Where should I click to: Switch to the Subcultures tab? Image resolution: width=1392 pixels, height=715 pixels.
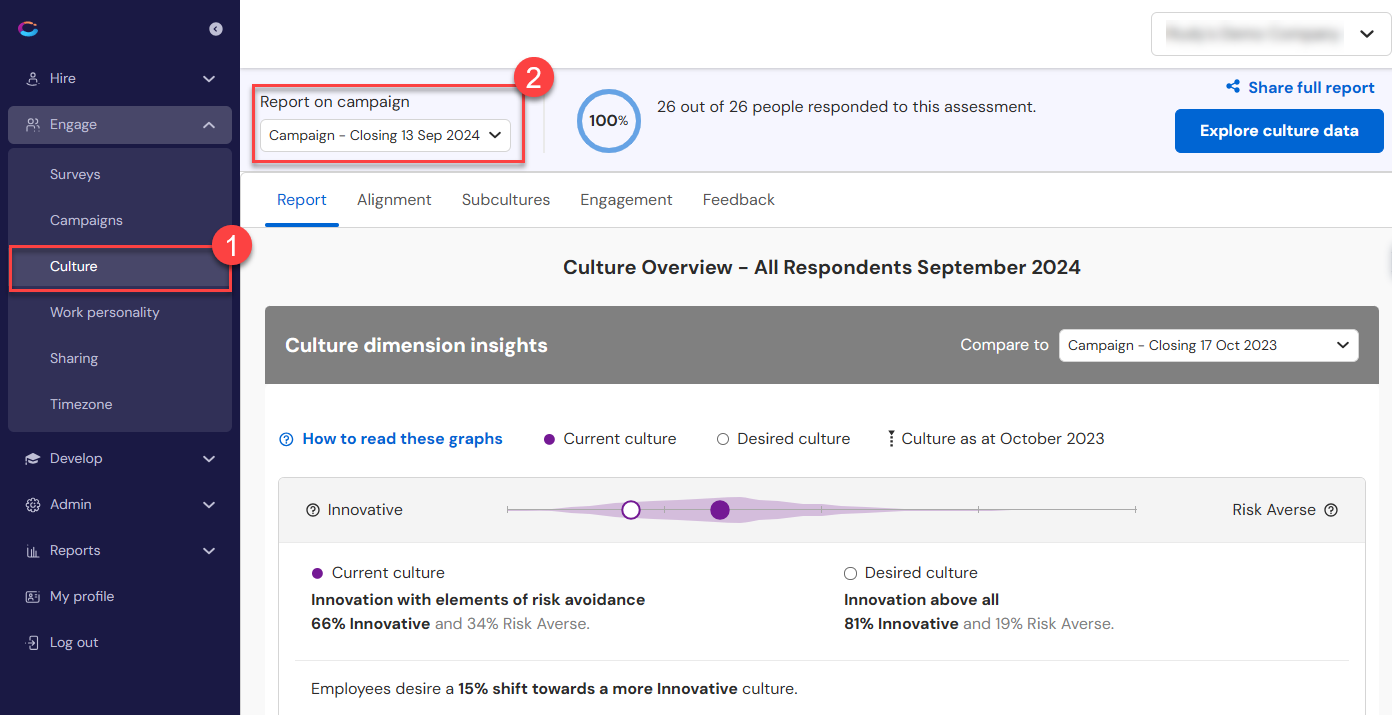point(506,200)
